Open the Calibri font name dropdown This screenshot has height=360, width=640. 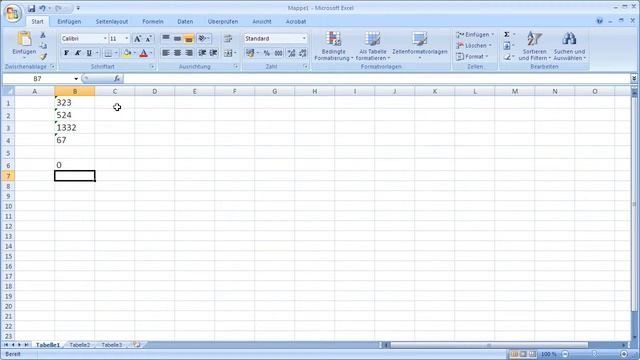[105, 38]
